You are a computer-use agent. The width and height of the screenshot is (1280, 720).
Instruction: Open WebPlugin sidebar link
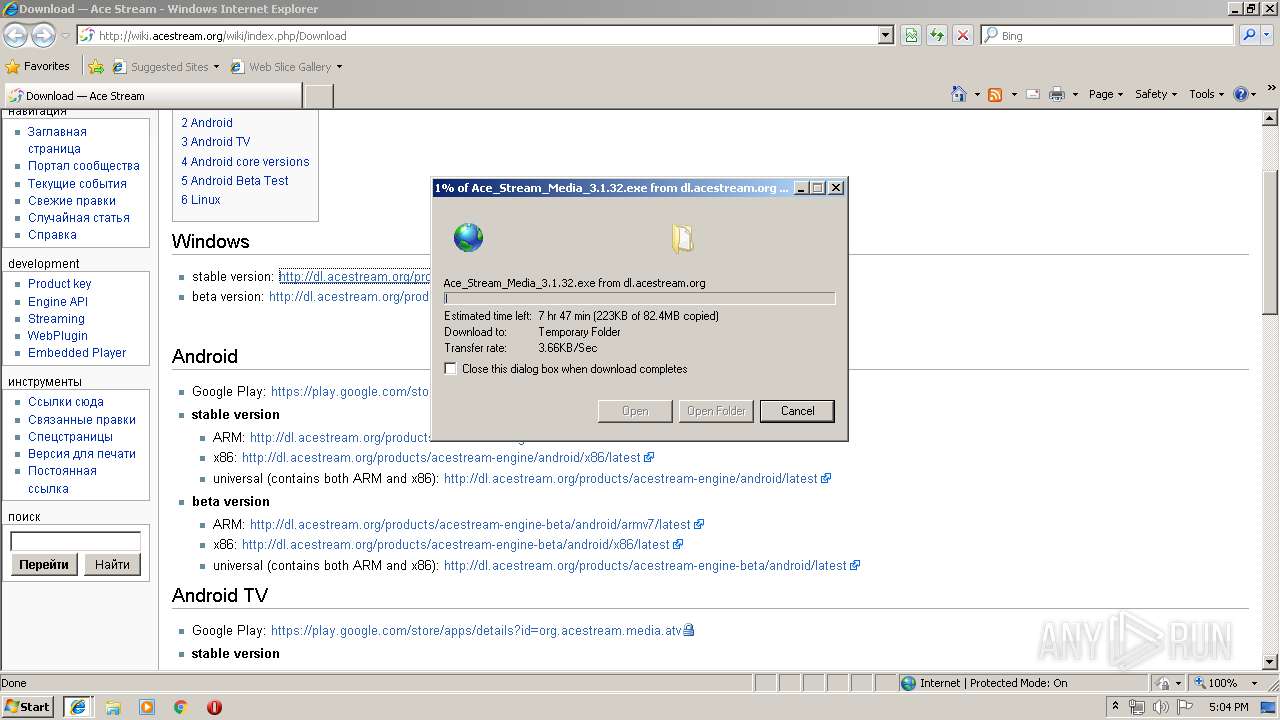coord(58,336)
